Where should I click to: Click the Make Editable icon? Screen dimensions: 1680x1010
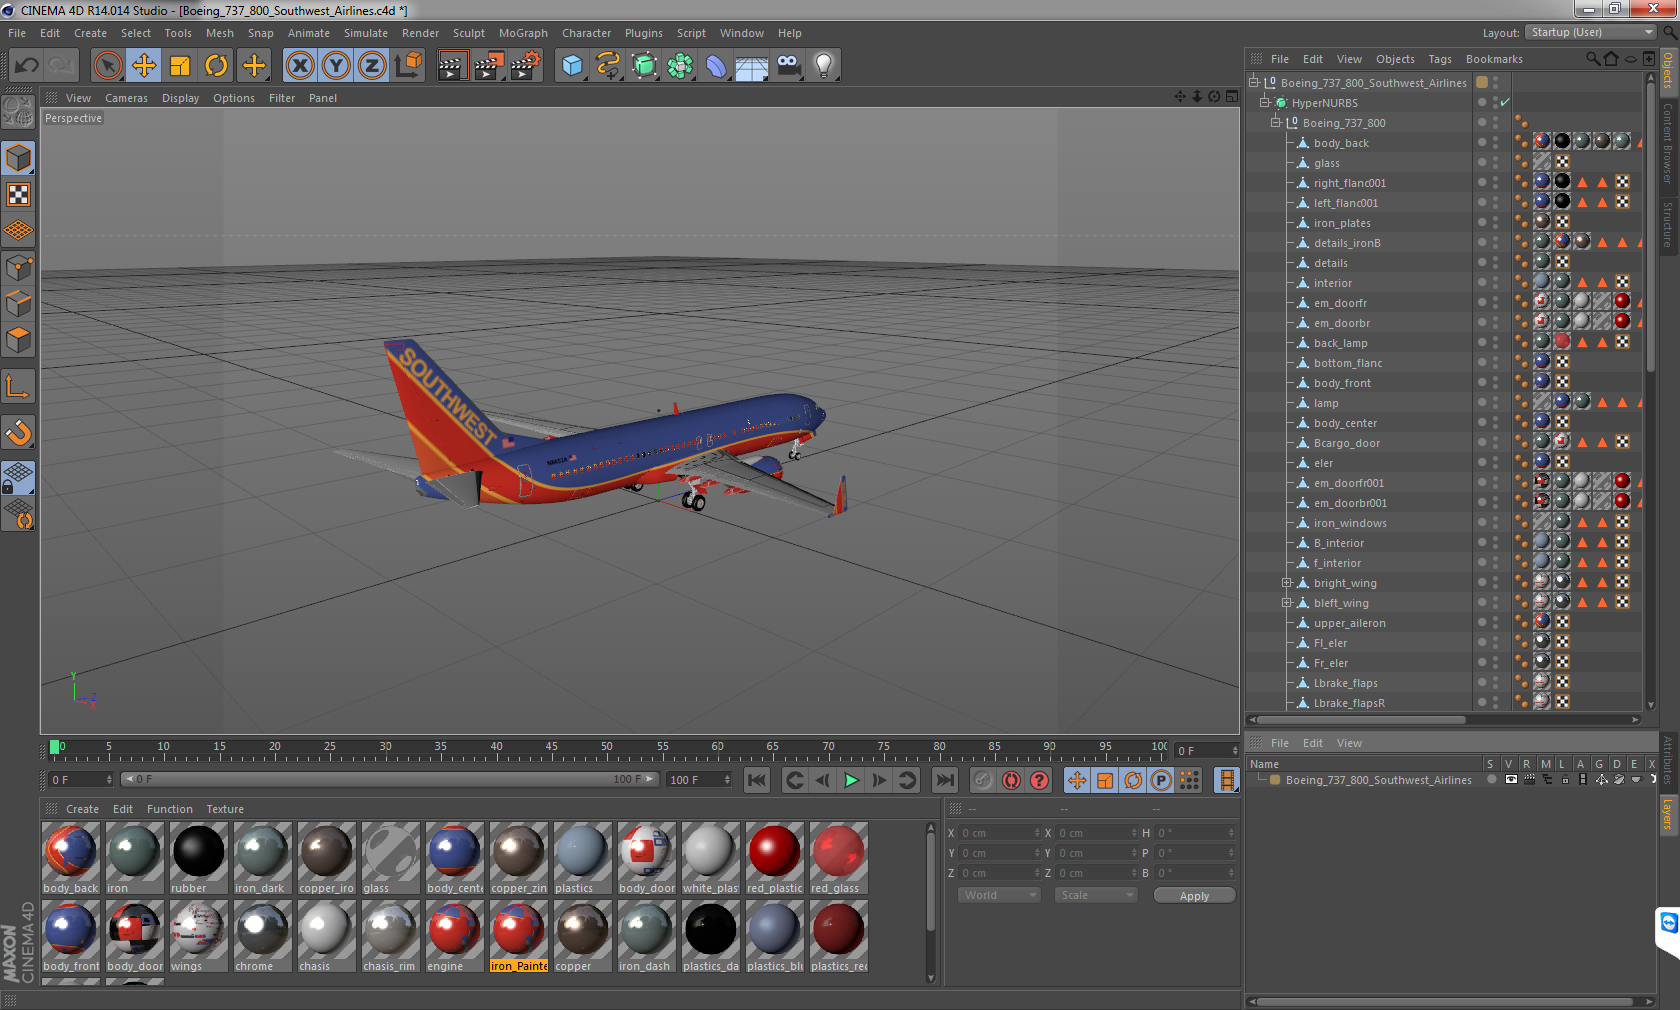(18, 112)
